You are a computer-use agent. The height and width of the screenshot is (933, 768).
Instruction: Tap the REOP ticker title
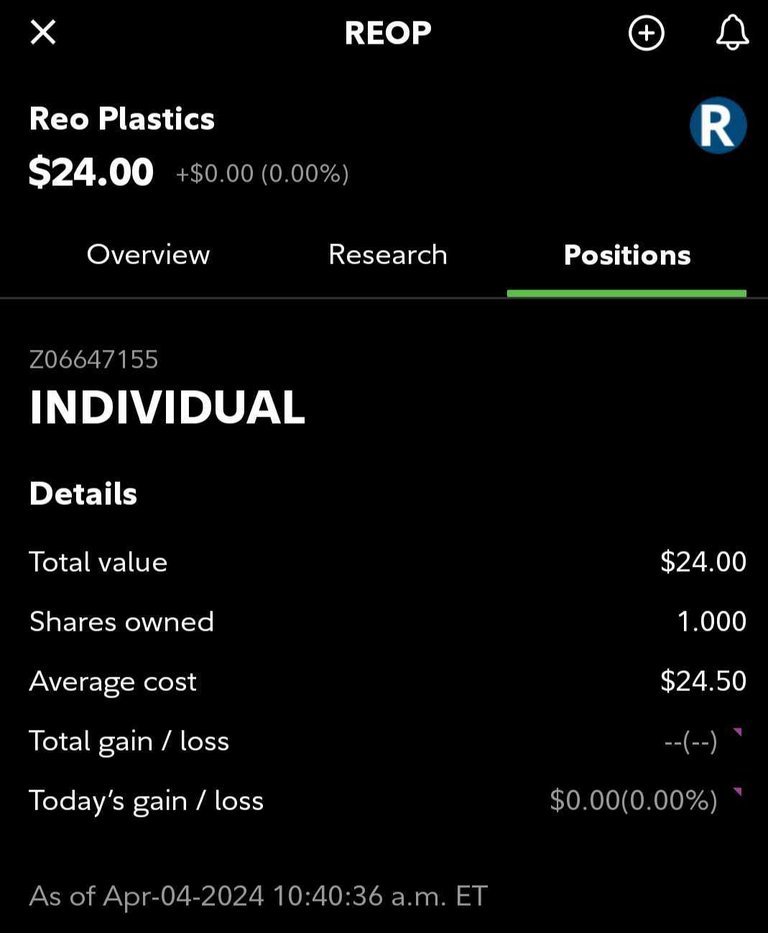pos(388,33)
